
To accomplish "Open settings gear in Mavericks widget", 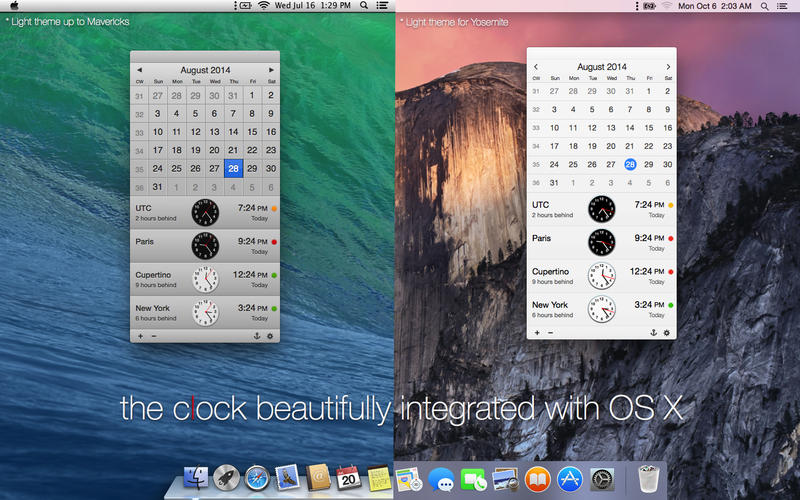I will 270,336.
